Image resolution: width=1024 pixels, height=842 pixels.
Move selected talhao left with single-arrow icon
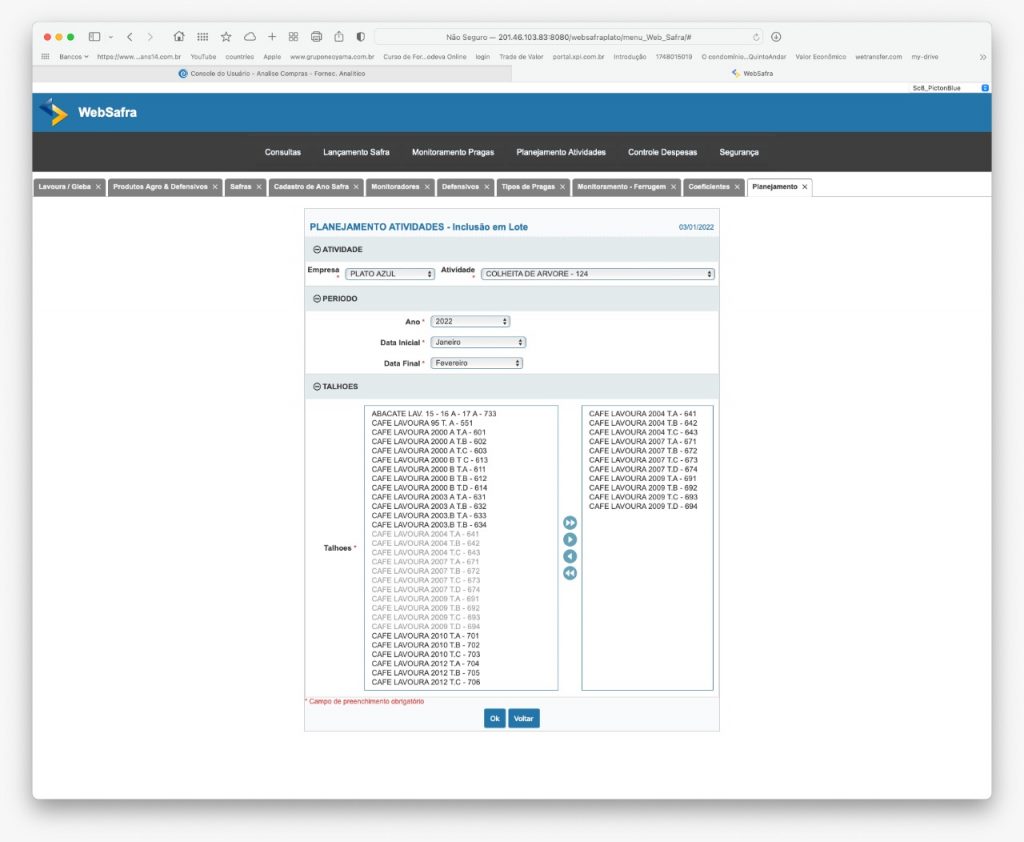569,557
